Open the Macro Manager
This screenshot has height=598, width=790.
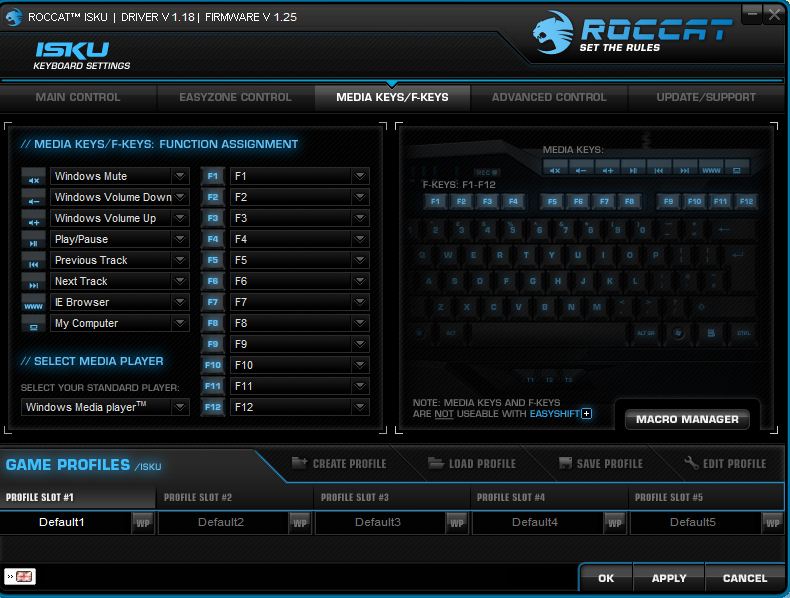tap(687, 420)
